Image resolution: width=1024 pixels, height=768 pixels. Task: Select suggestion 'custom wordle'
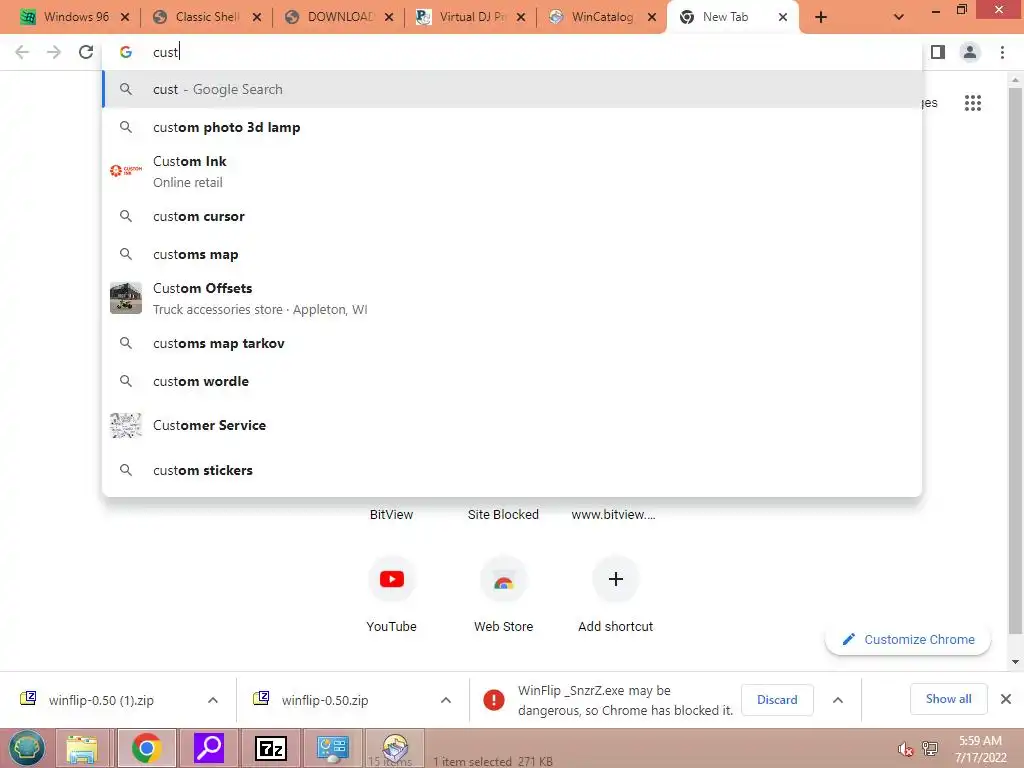[x=512, y=381]
